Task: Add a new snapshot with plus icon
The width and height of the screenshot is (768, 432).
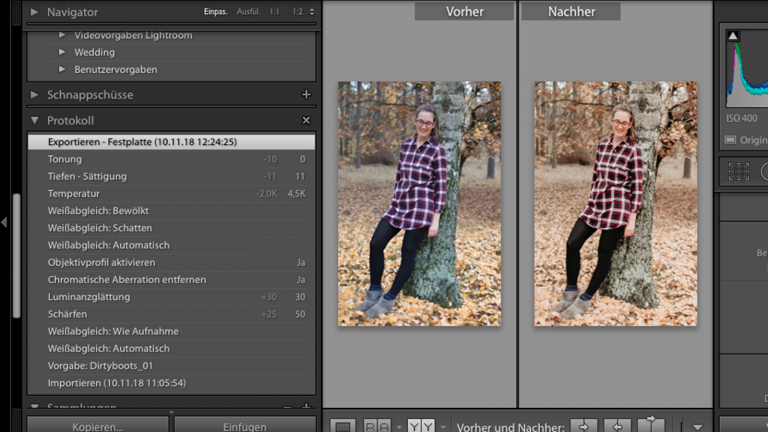Action: 306,95
